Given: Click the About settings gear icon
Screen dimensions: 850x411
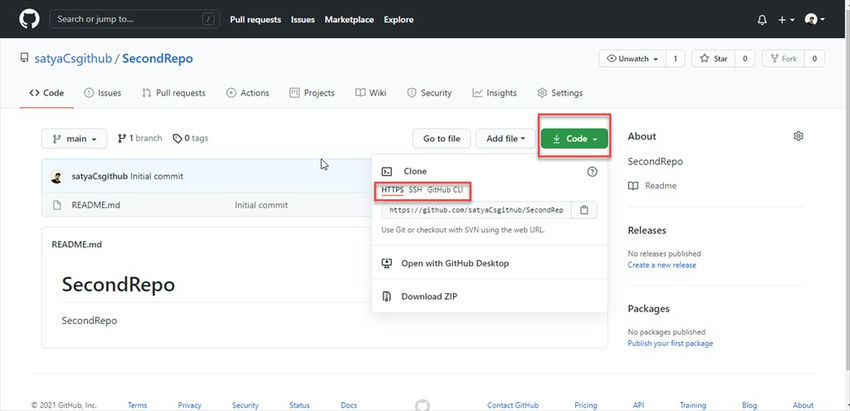Looking at the screenshot, I should click(798, 136).
